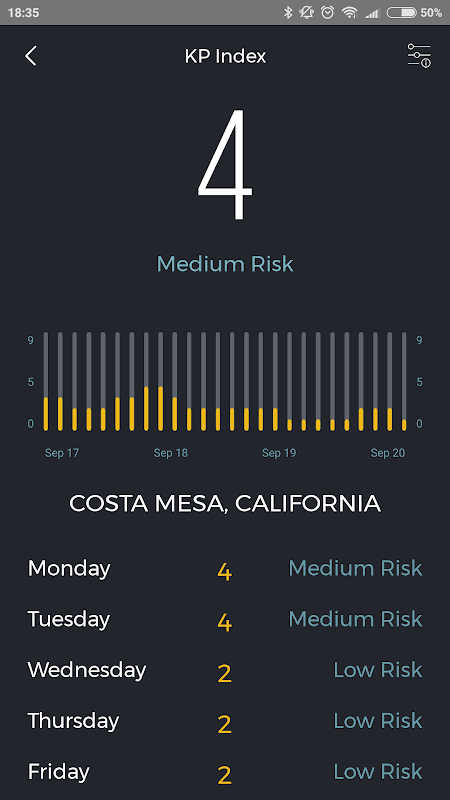Open the filter settings icon
The width and height of the screenshot is (450, 800).
(x=419, y=56)
